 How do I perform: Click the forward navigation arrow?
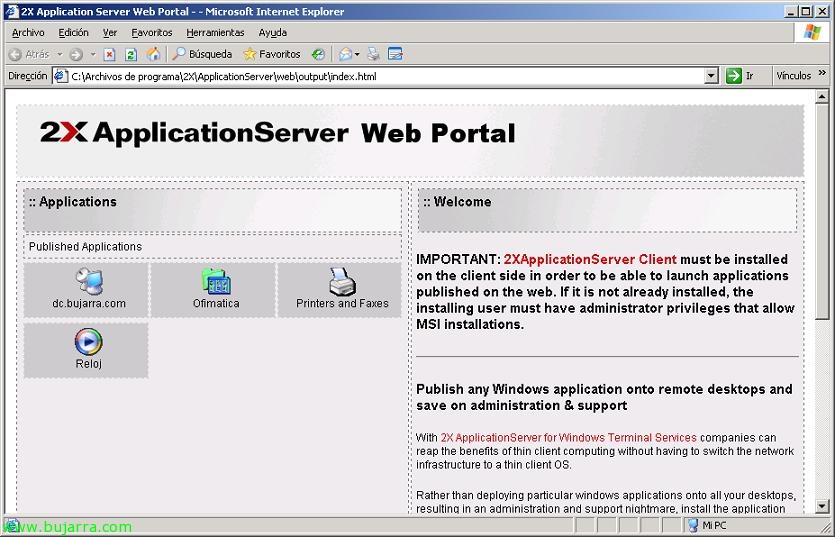[x=76, y=54]
